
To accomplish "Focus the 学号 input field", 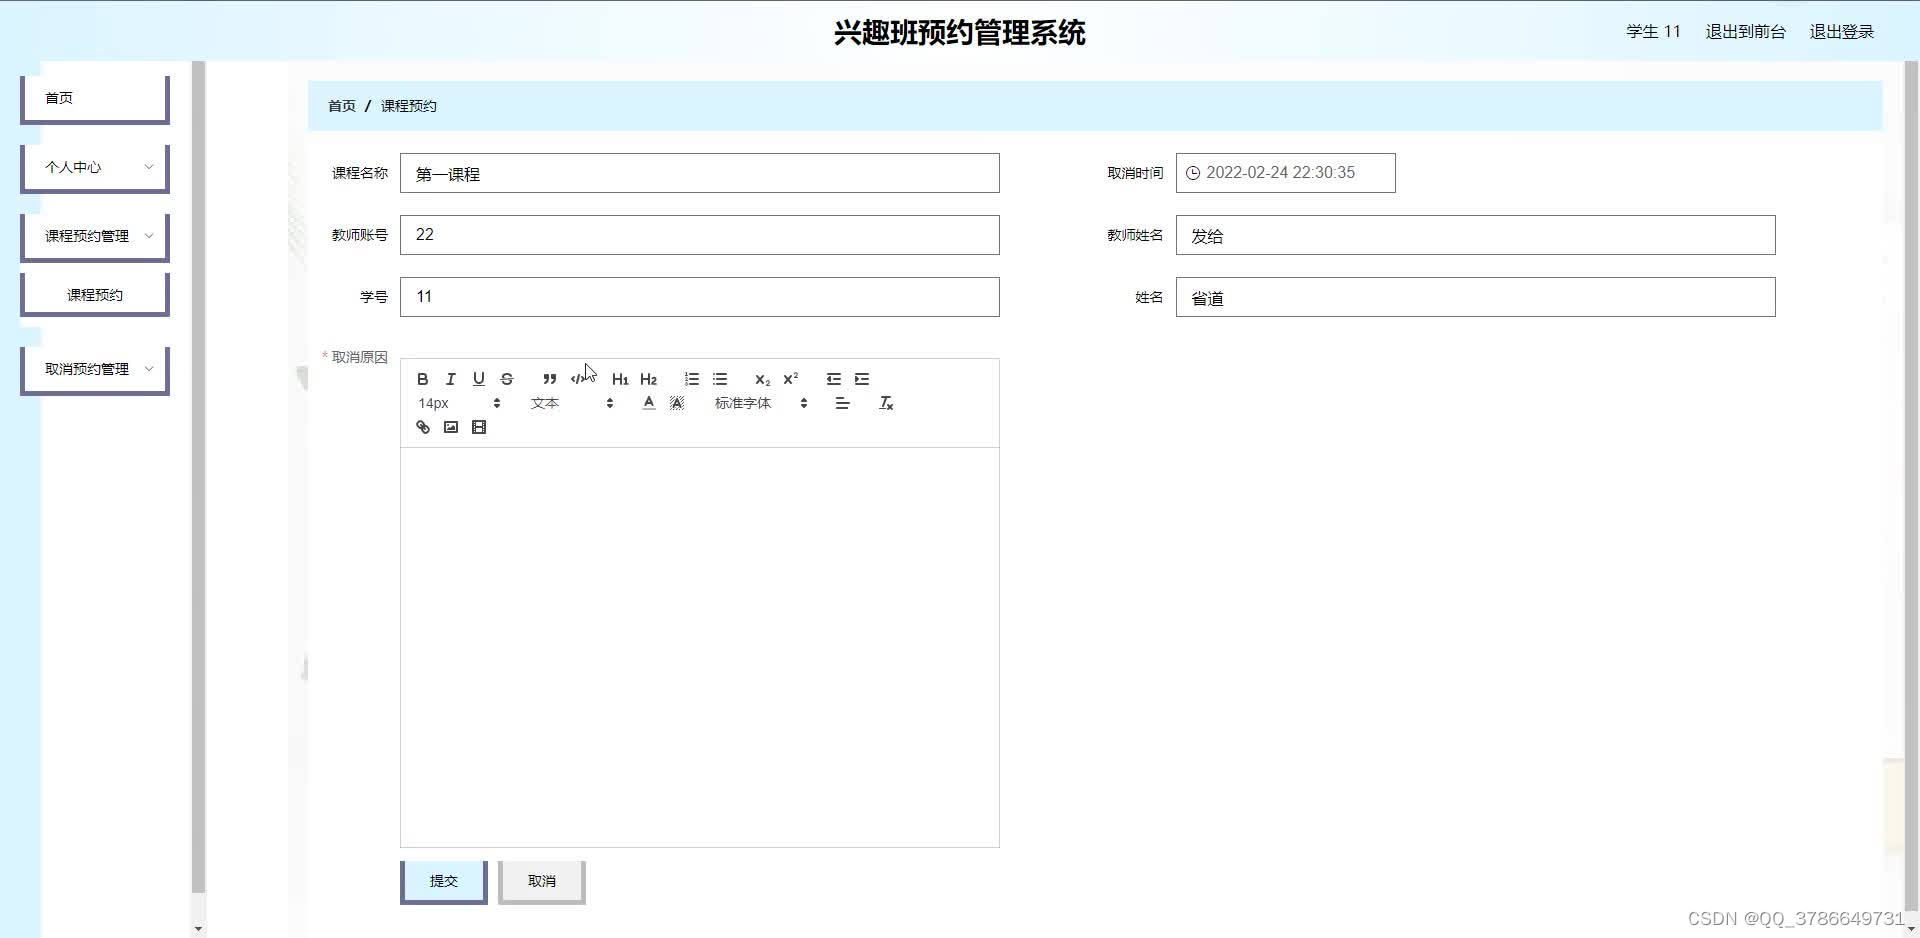I will click(x=700, y=297).
